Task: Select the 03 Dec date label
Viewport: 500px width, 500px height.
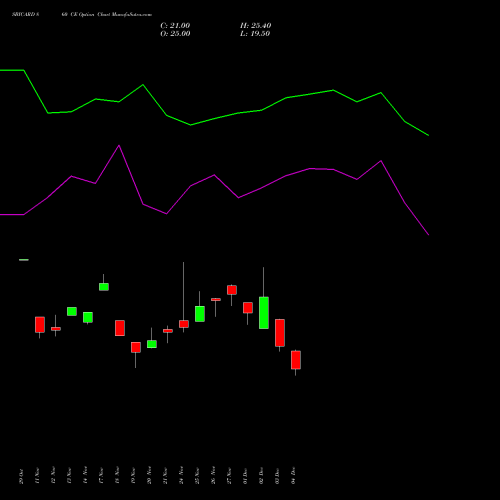Action: [277, 476]
